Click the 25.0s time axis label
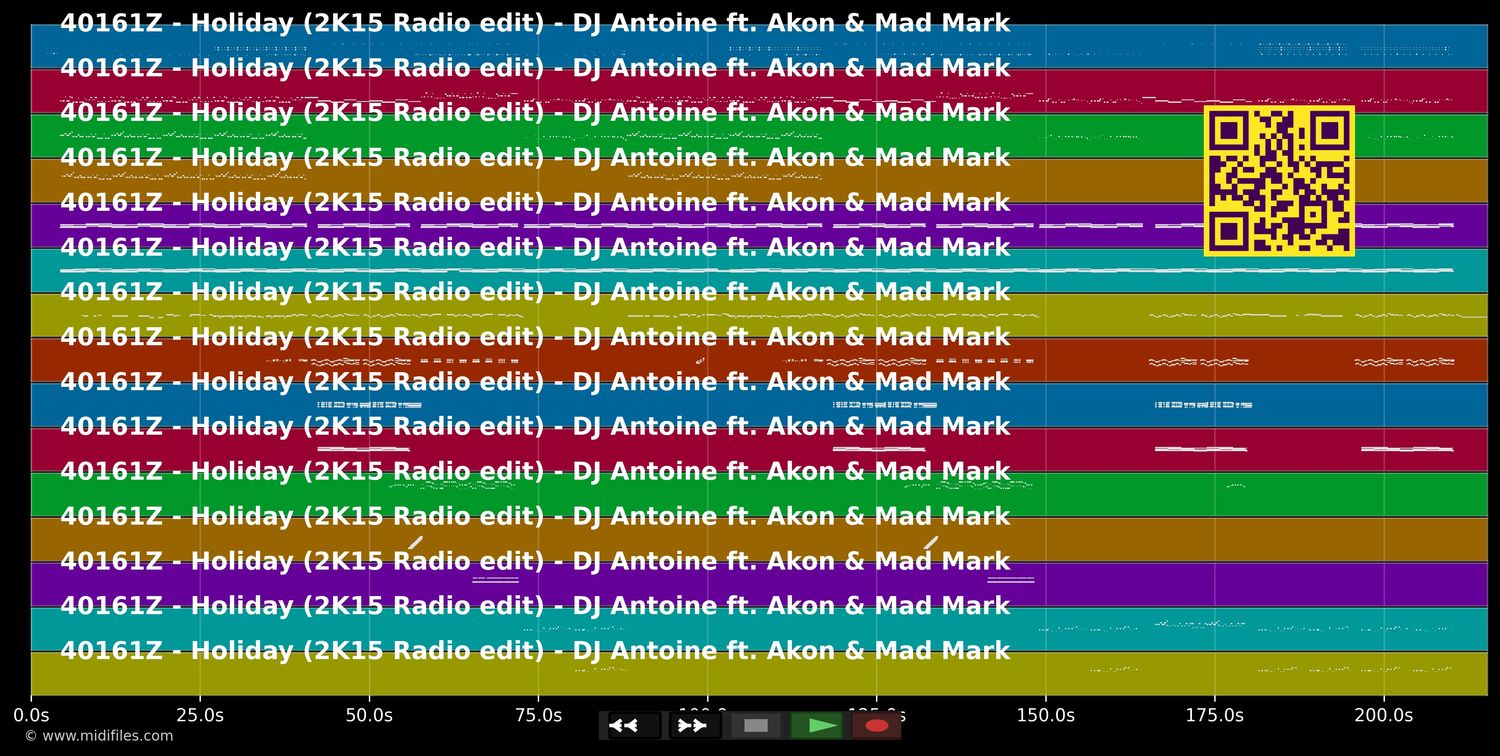The width and height of the screenshot is (1500, 756). coord(200,715)
